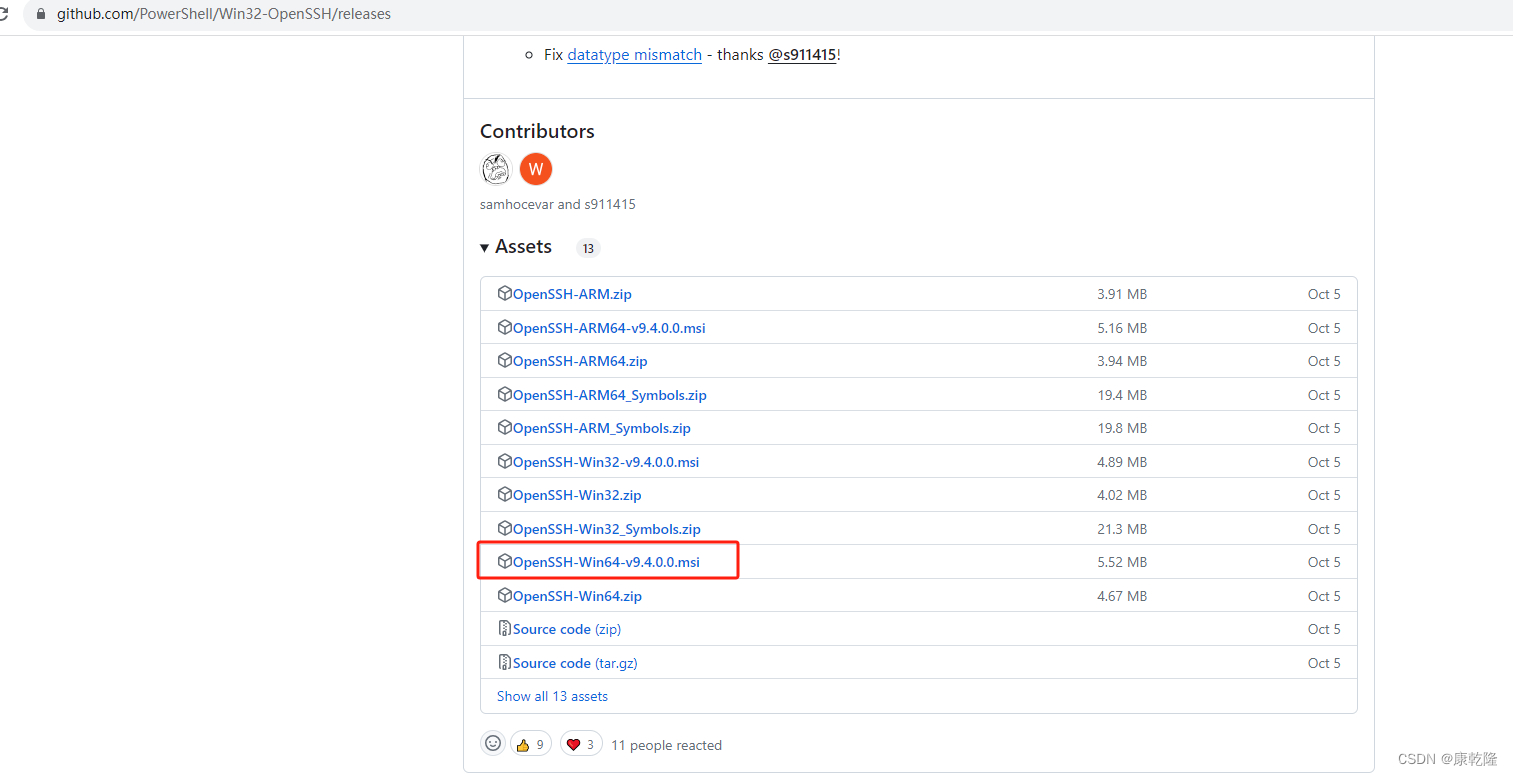Click 11 people reacted text

666,745
